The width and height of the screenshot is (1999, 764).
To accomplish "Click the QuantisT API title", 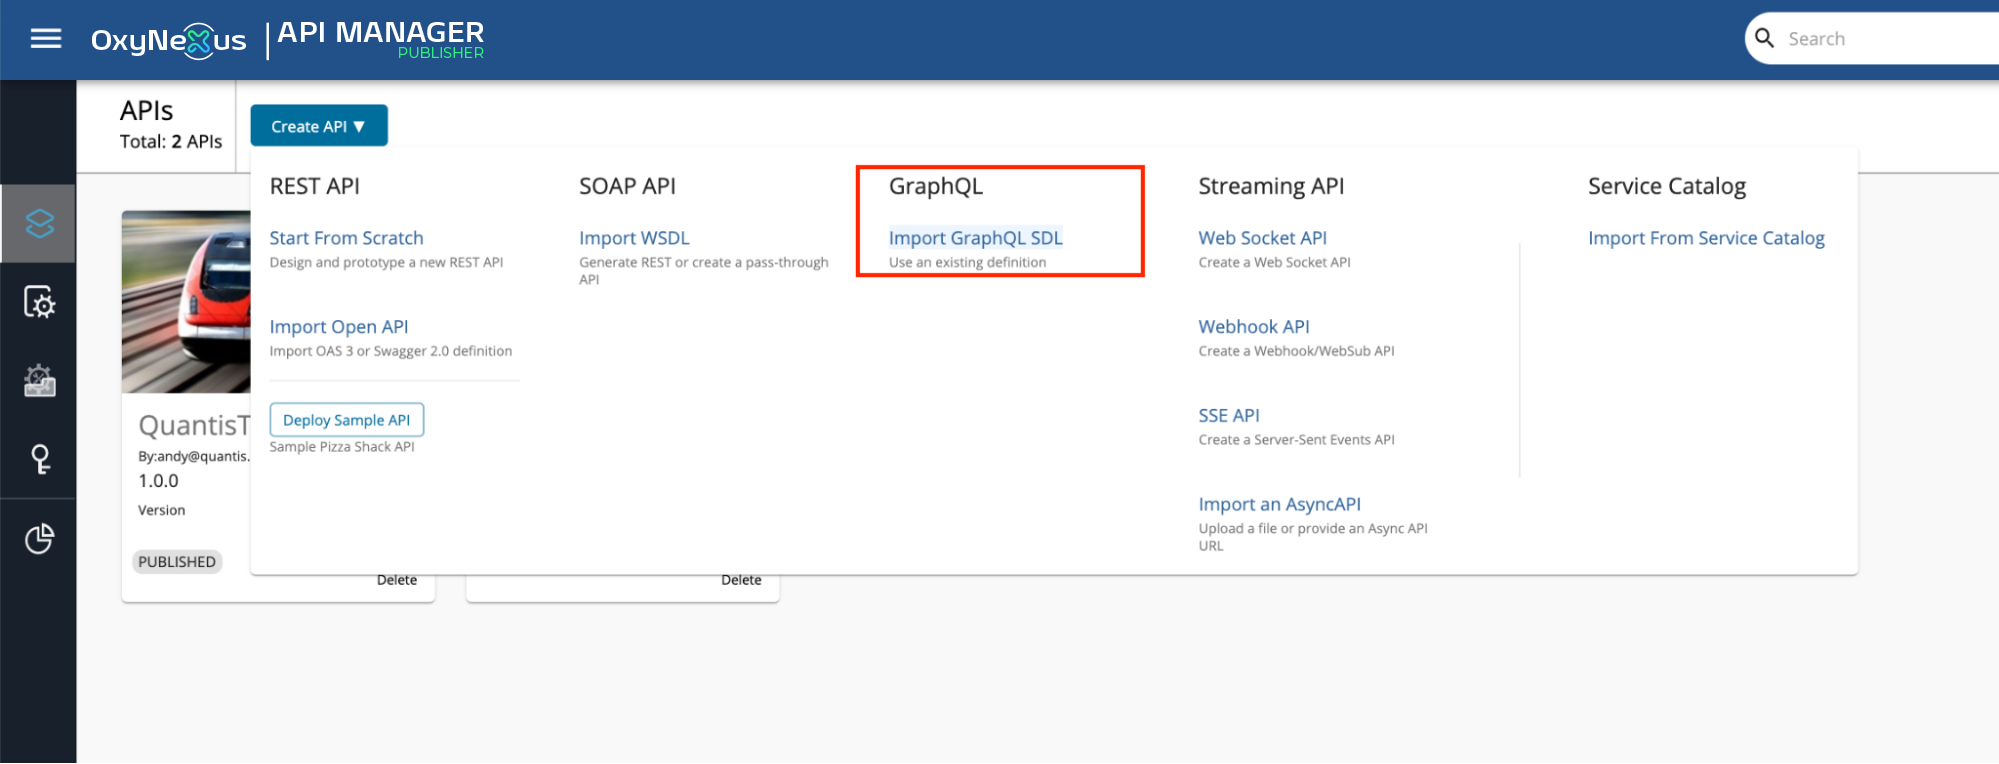I will click(194, 426).
